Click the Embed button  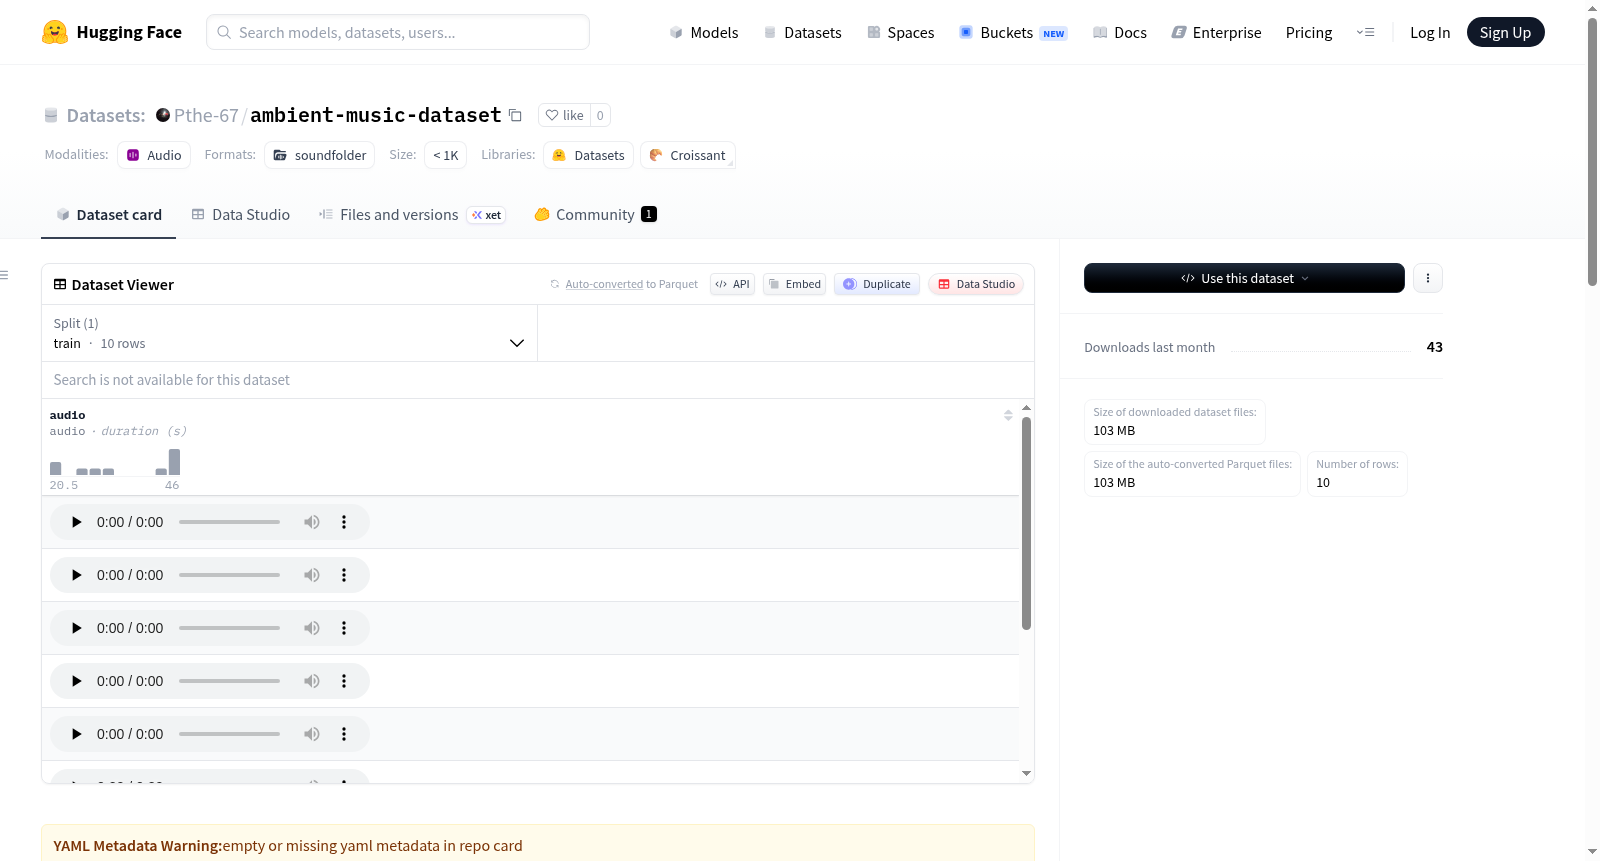pyautogui.click(x=795, y=284)
